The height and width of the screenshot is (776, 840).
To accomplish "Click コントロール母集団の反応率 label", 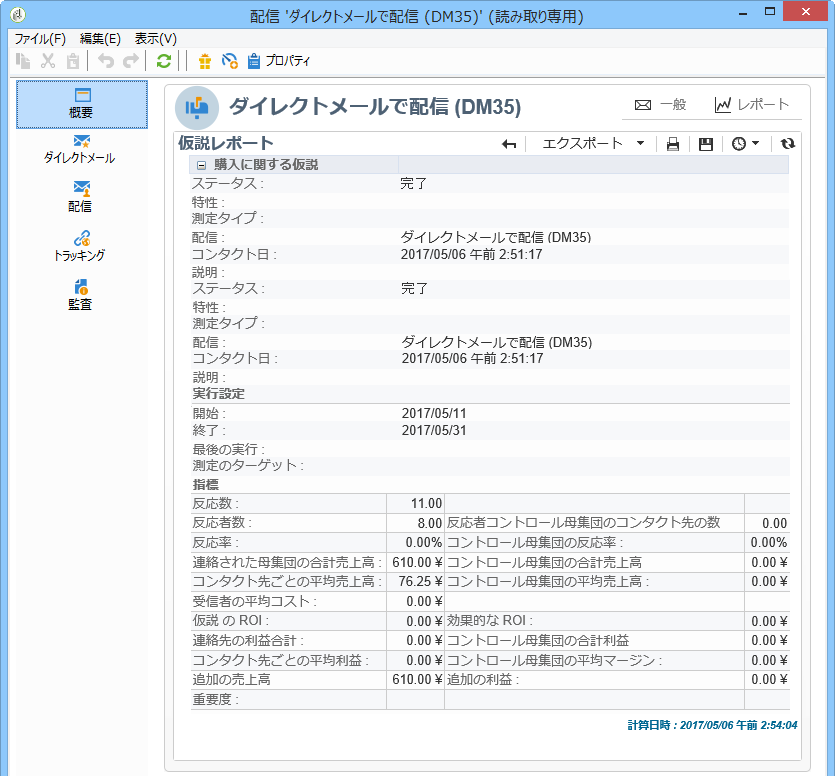I will click(535, 543).
